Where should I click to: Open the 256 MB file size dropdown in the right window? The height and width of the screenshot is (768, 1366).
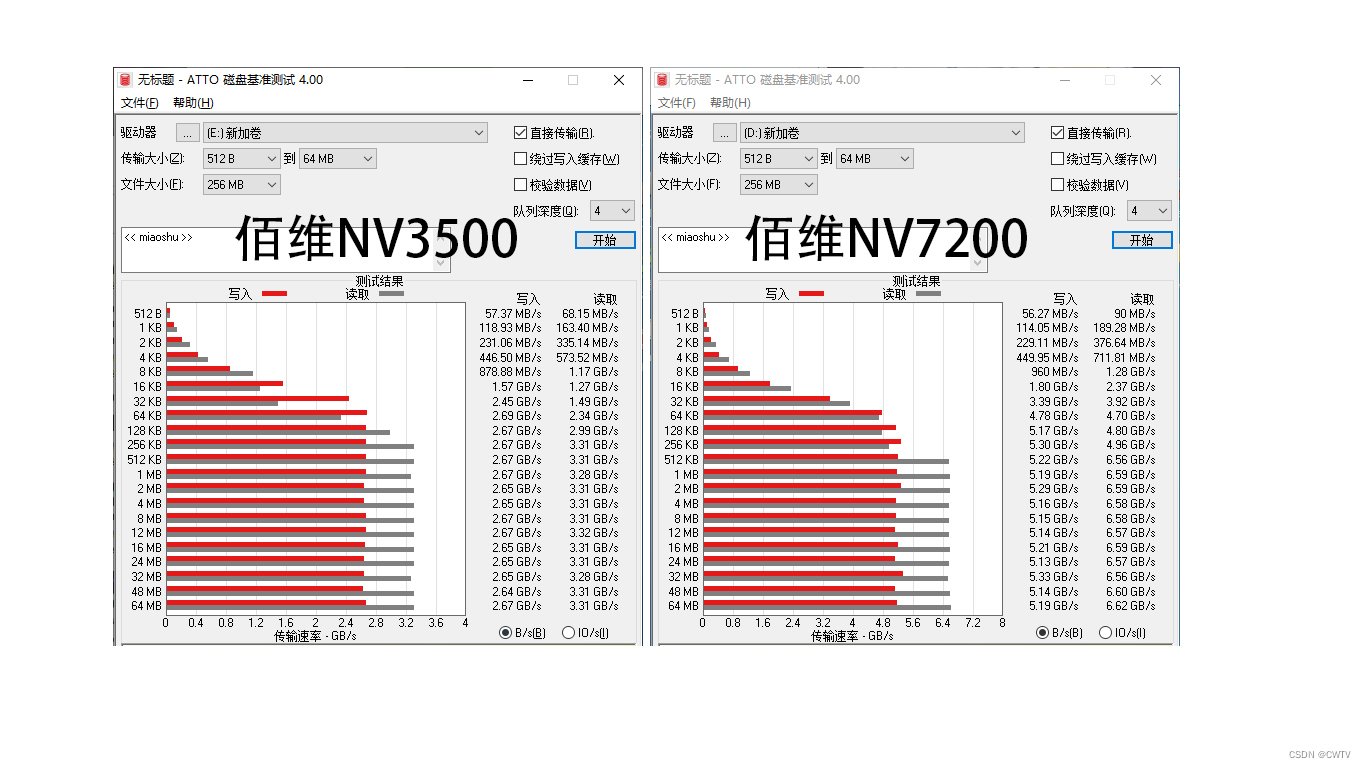[779, 185]
